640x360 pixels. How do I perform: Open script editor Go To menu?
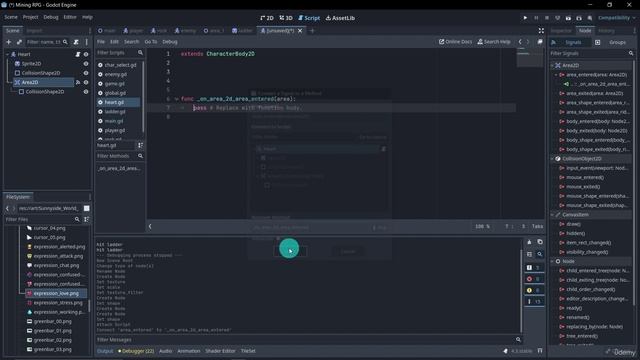[151, 42]
